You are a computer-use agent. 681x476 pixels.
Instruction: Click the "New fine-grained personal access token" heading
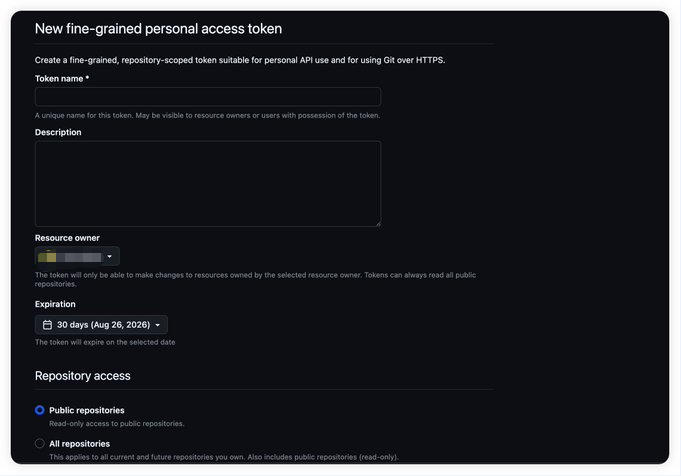[159, 29]
